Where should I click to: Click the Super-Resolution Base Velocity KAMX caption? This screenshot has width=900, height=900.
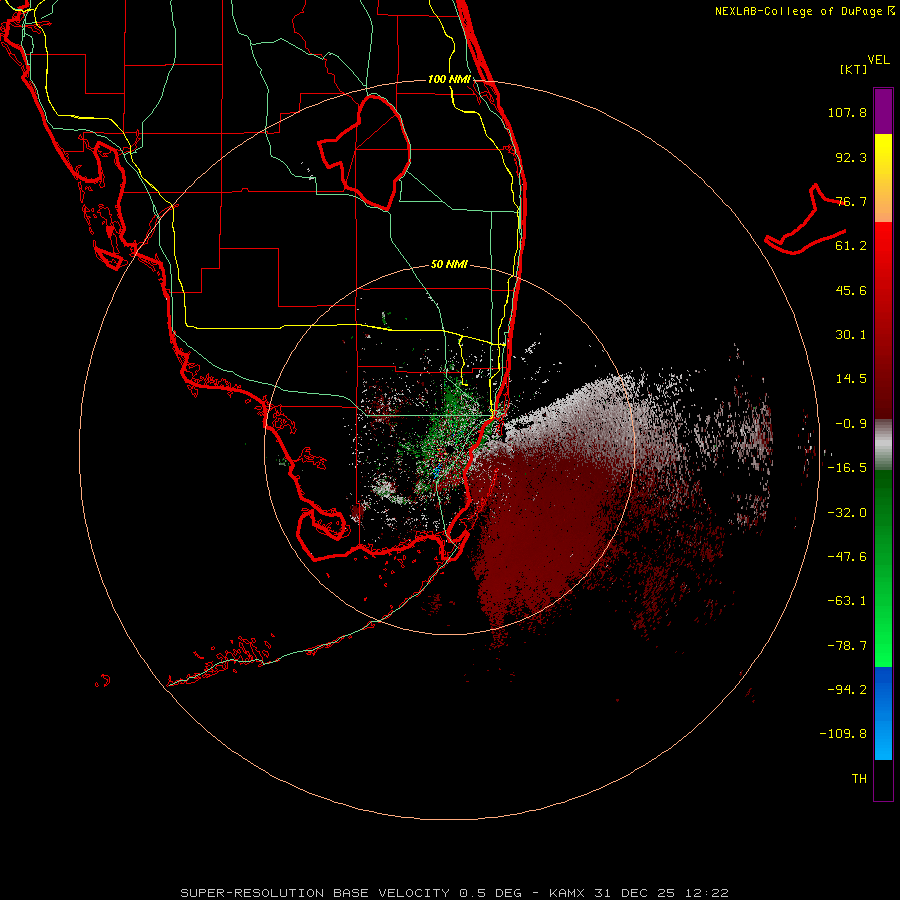point(455,893)
